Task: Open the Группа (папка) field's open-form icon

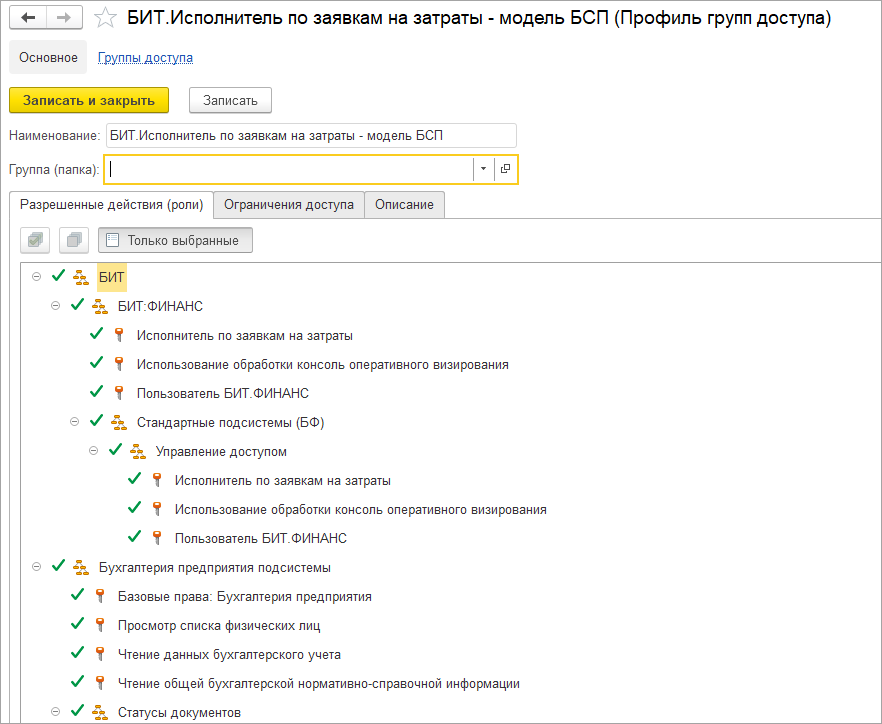Action: (505, 169)
